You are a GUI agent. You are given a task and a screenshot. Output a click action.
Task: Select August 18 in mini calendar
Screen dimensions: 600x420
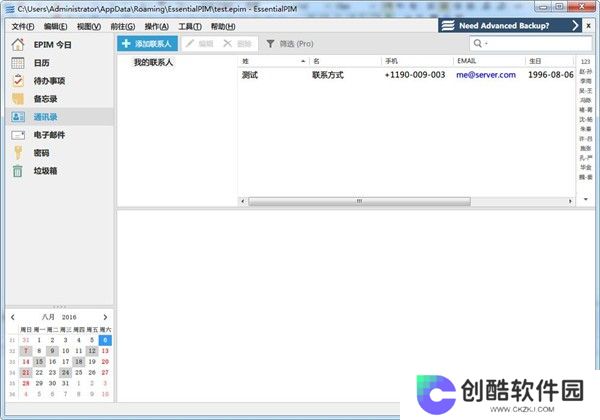click(78, 361)
